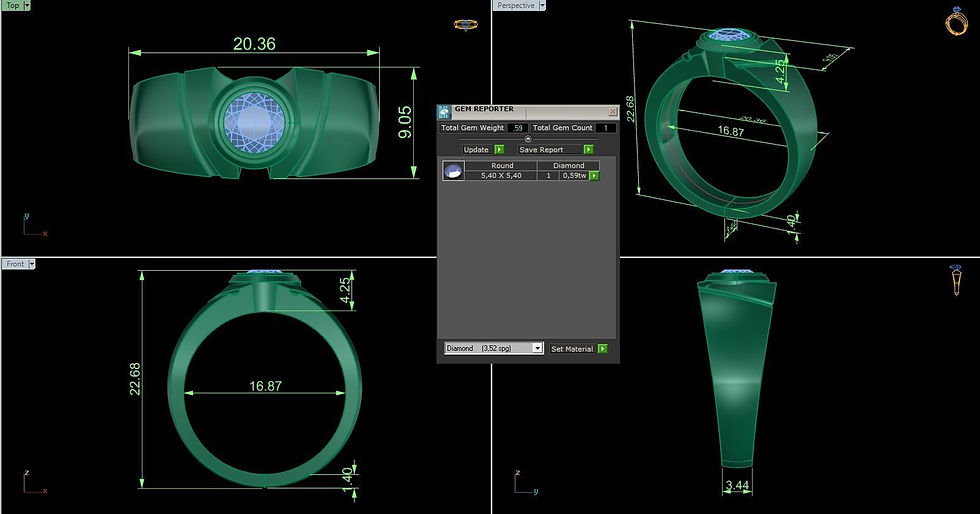Click the green Set Material arrow

click(602, 348)
